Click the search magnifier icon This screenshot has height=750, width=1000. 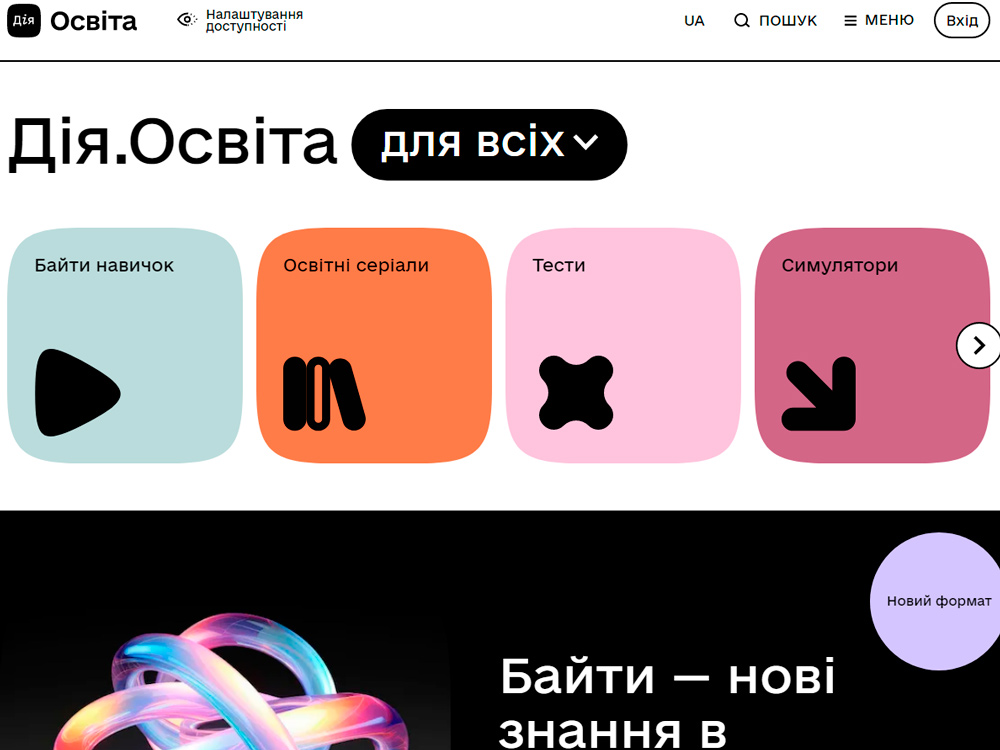pyautogui.click(x=742, y=21)
